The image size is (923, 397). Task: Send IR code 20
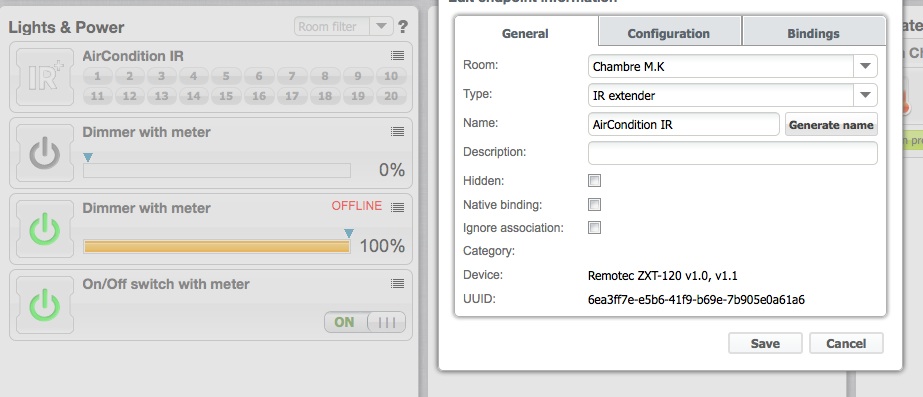click(391, 96)
